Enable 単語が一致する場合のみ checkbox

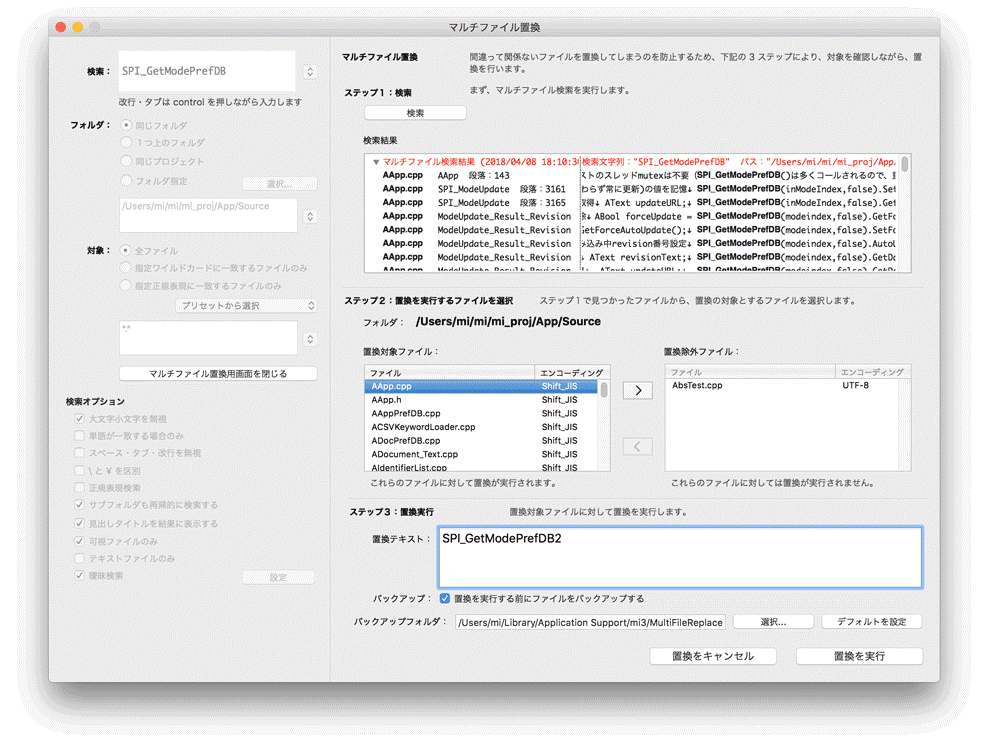(x=80, y=436)
